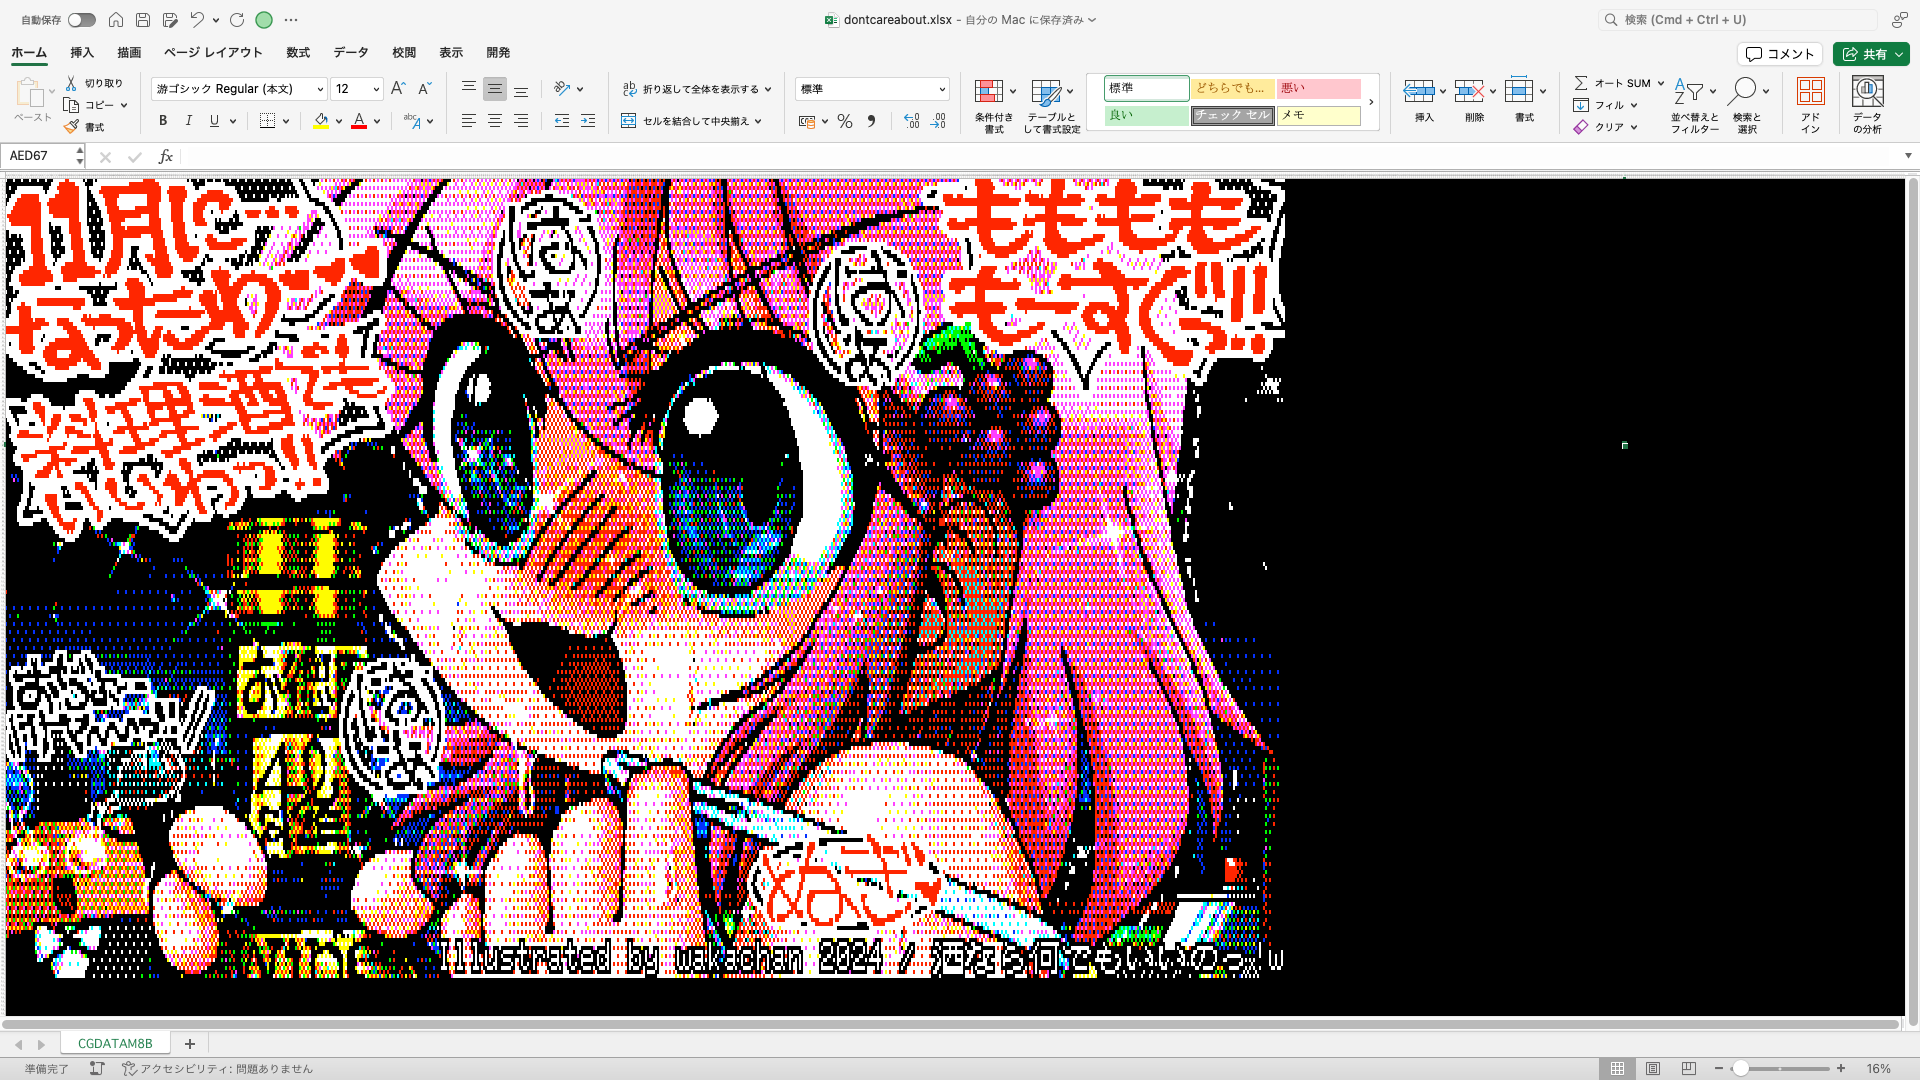1920x1080 pixels.
Task: Click the Decrease decimal icon
Action: [938, 121]
